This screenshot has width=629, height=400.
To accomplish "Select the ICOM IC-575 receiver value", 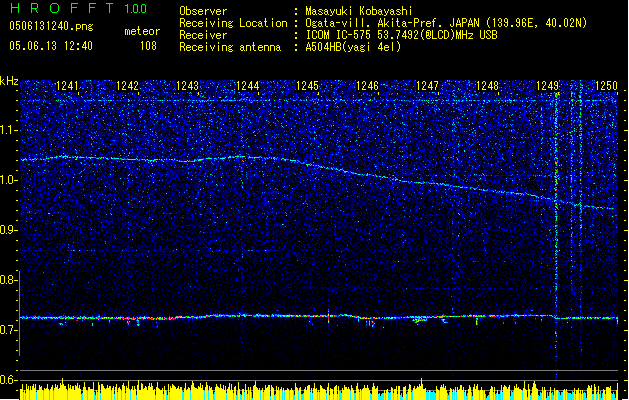I will pyautogui.click(x=401, y=35).
